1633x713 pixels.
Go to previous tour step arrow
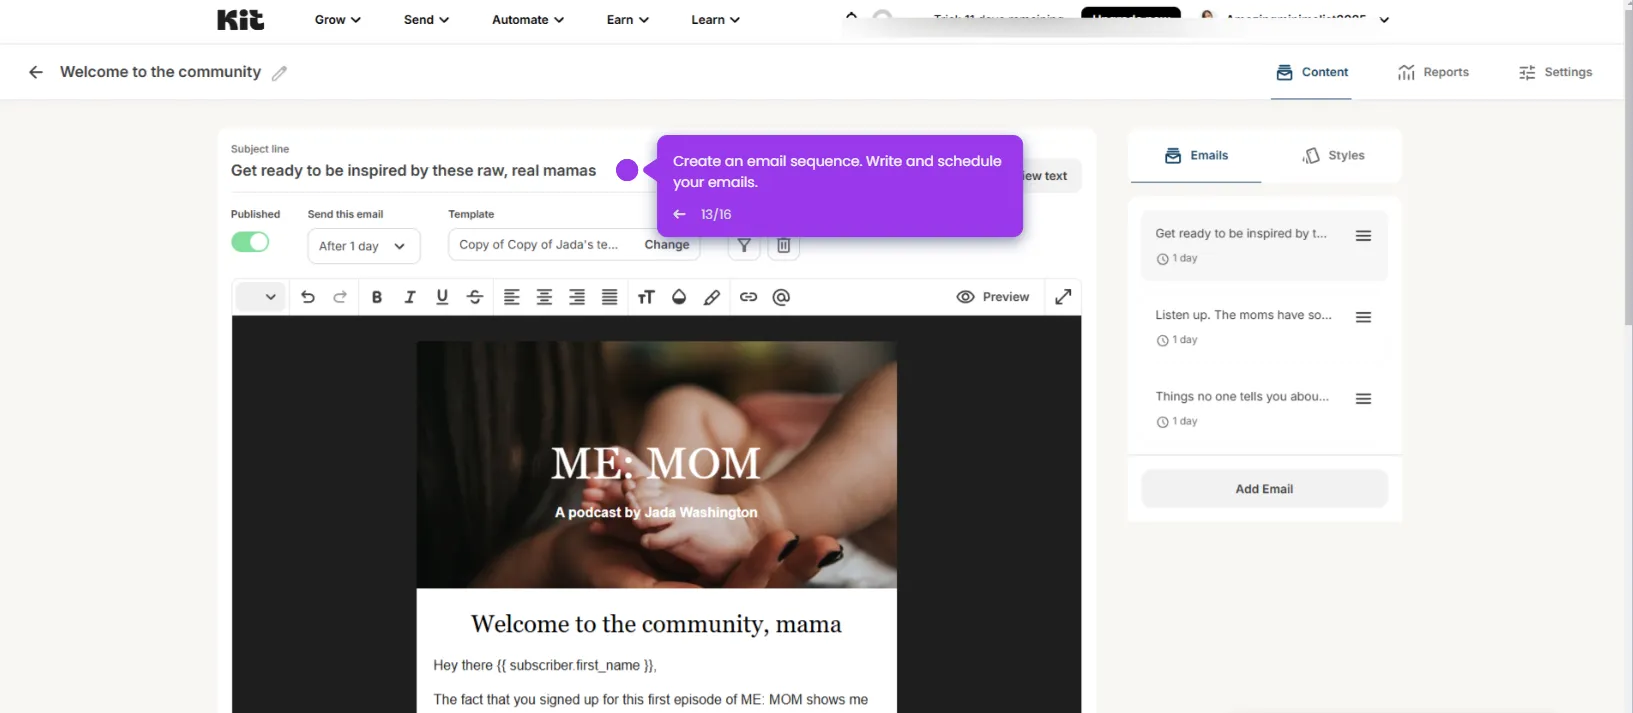[679, 214]
